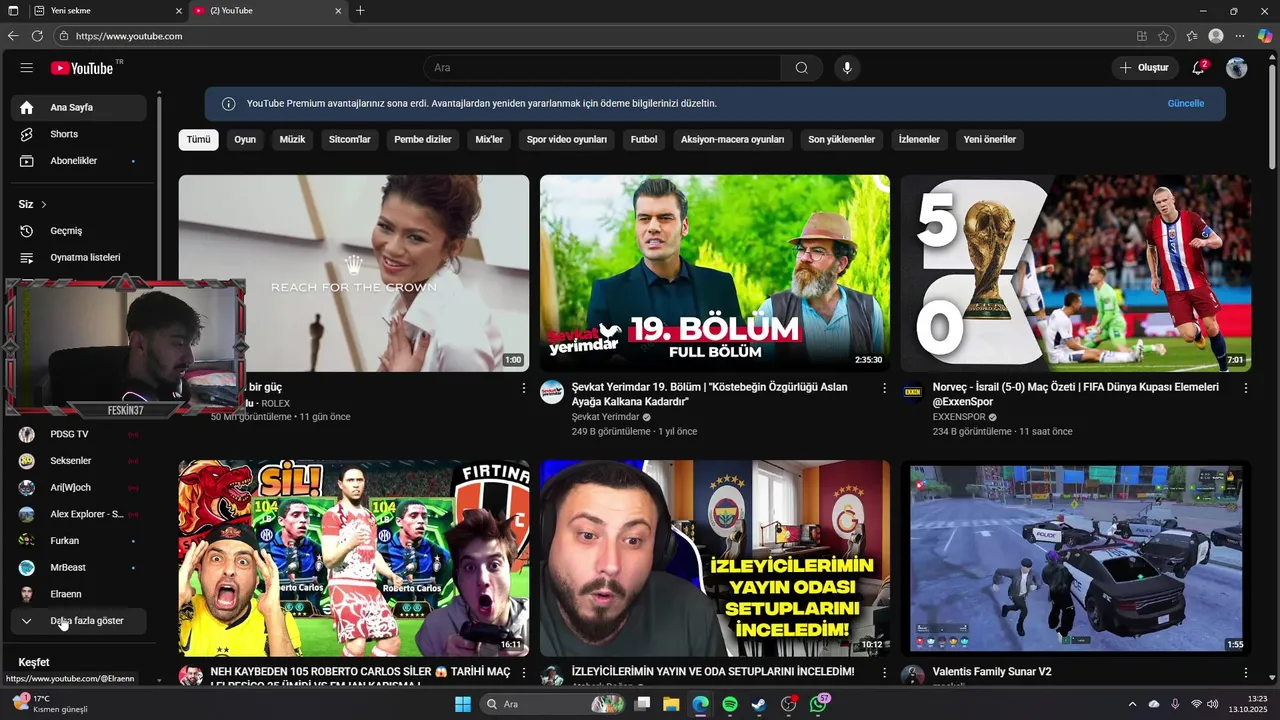
Task: Open Norveç - İsrail Maç Özeti title
Action: coord(1076,394)
